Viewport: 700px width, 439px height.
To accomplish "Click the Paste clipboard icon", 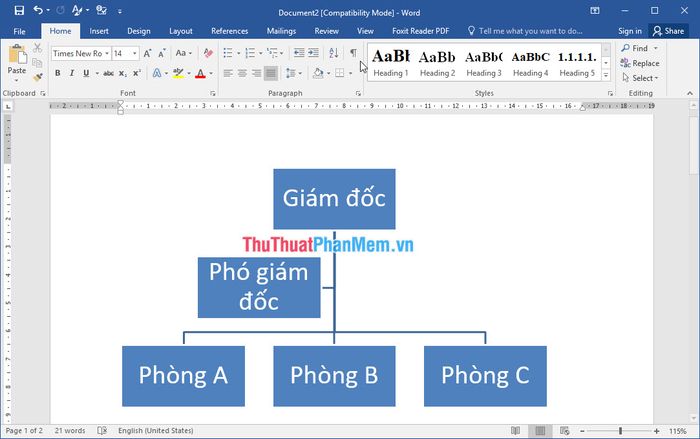I will 17,55.
